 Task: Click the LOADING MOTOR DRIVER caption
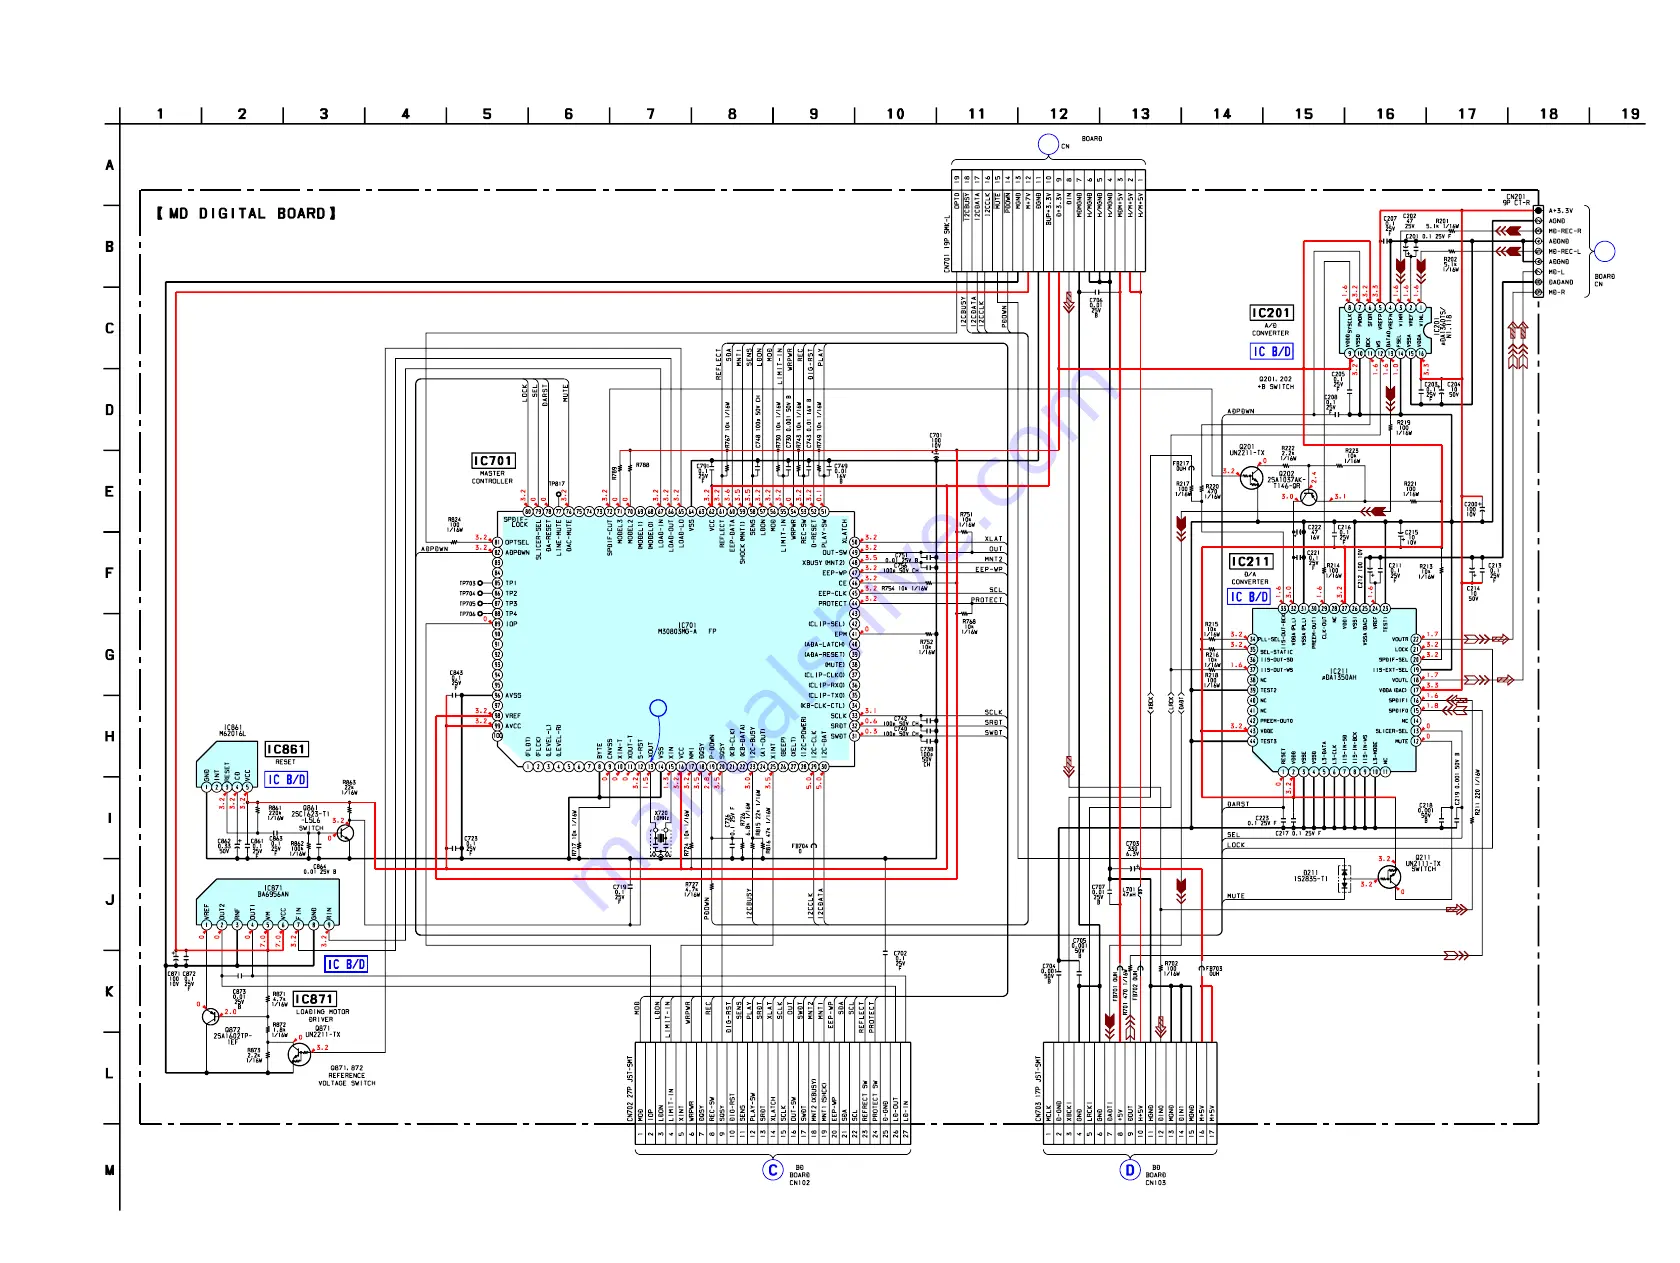[322, 1016]
